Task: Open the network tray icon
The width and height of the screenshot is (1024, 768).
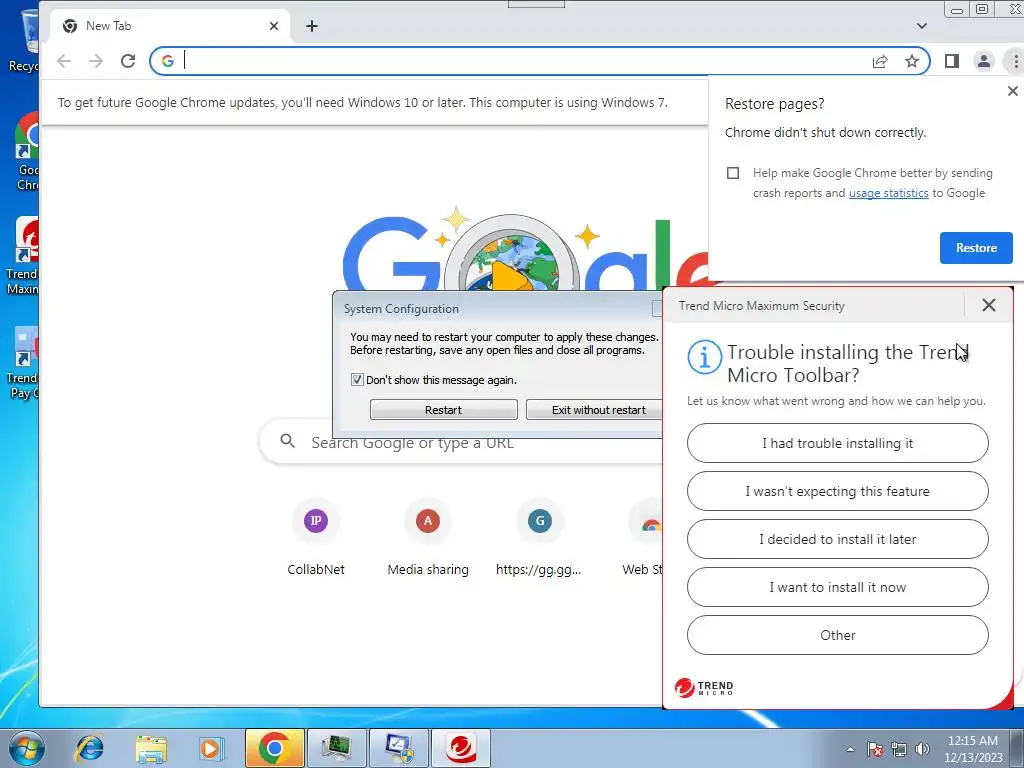Action: point(899,749)
